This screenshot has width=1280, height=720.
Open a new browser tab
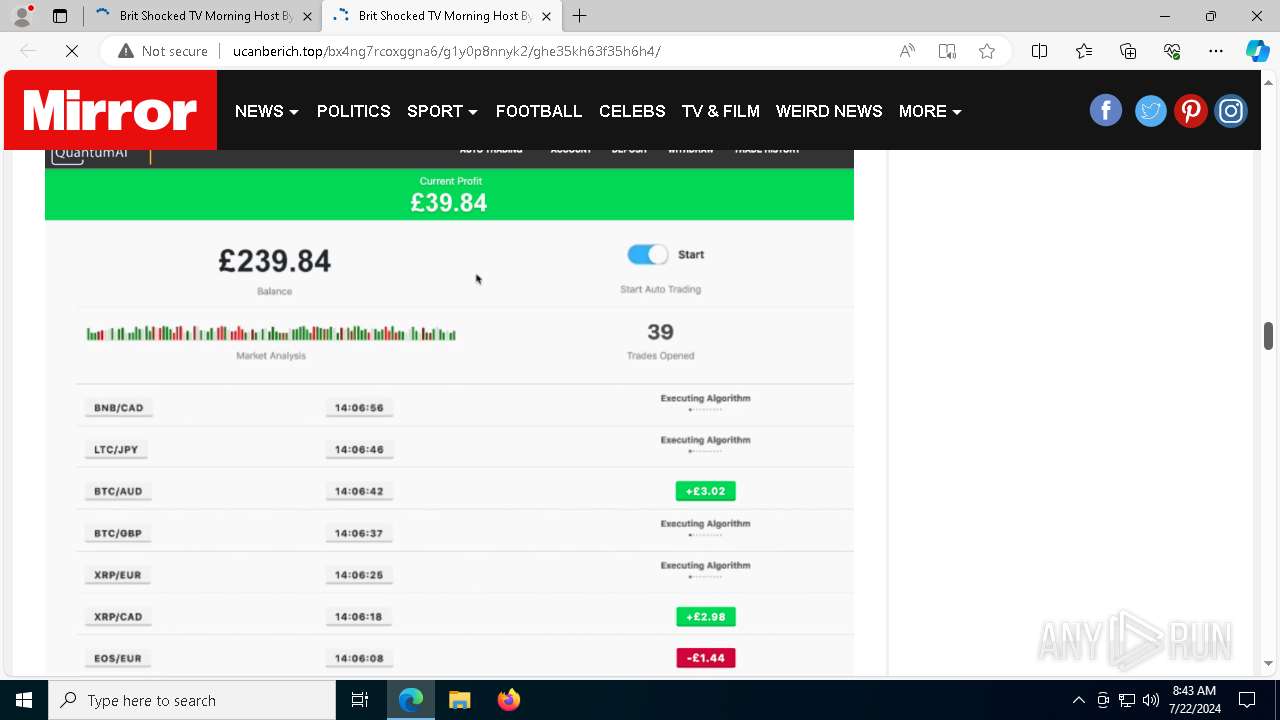580,16
